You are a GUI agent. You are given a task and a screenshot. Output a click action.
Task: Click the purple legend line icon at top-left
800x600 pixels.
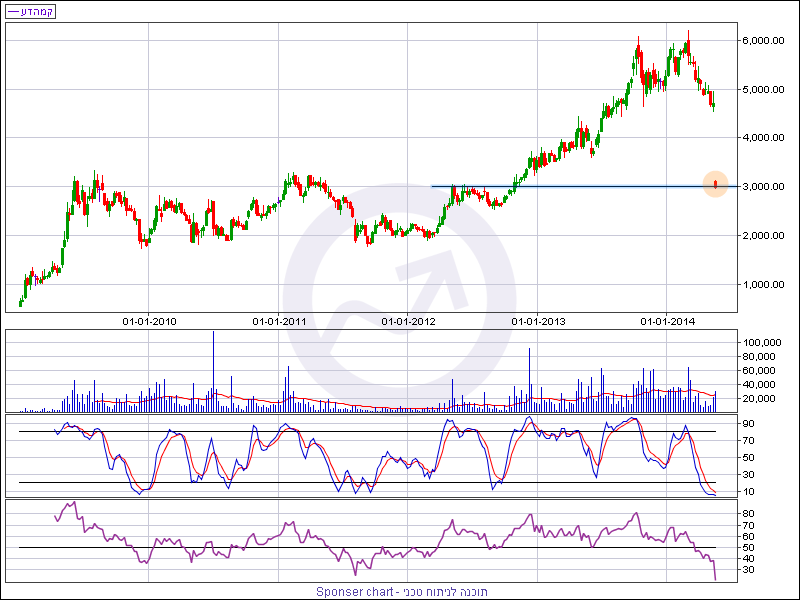coord(13,12)
